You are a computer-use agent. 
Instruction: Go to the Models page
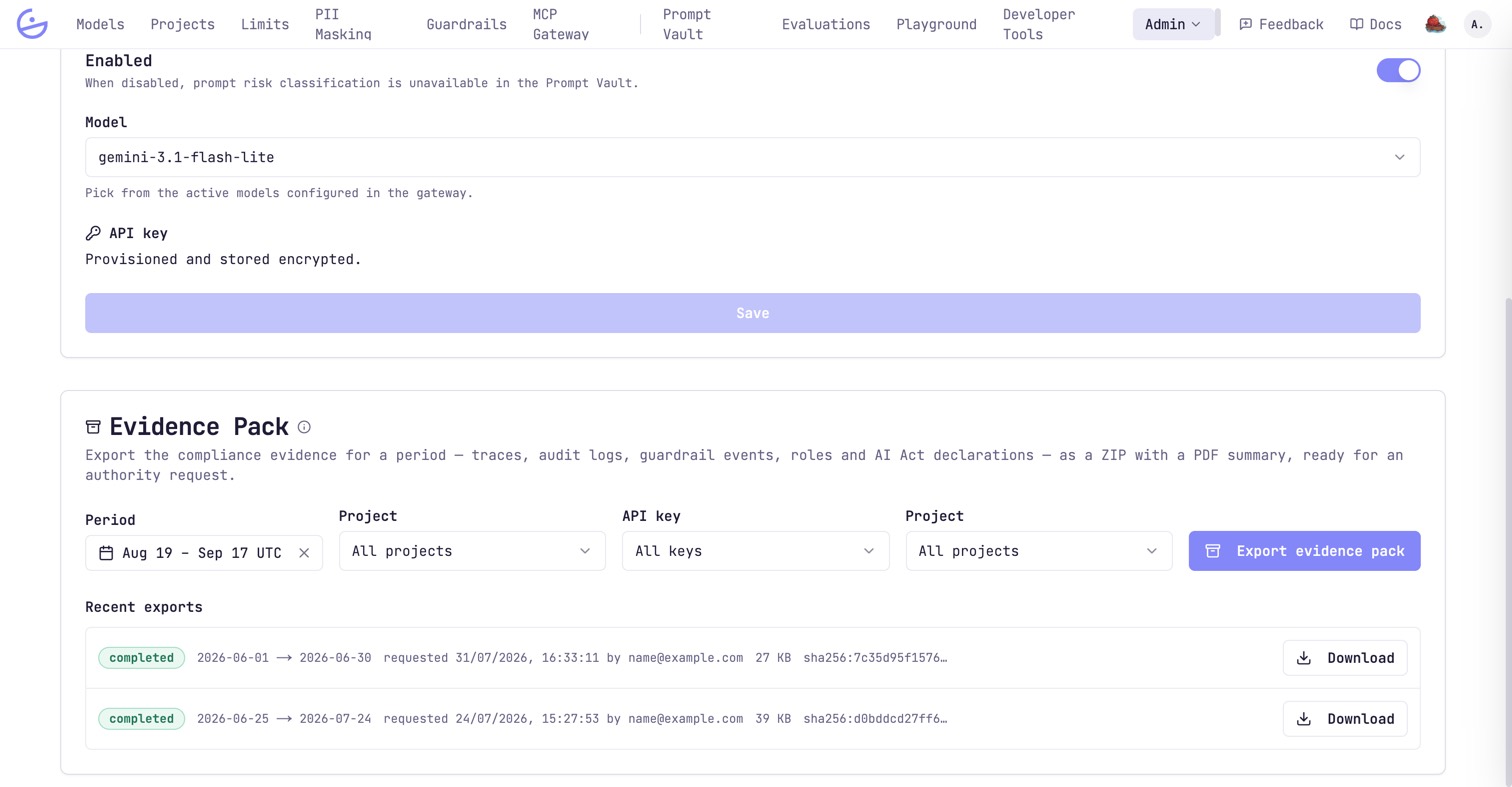click(x=100, y=24)
